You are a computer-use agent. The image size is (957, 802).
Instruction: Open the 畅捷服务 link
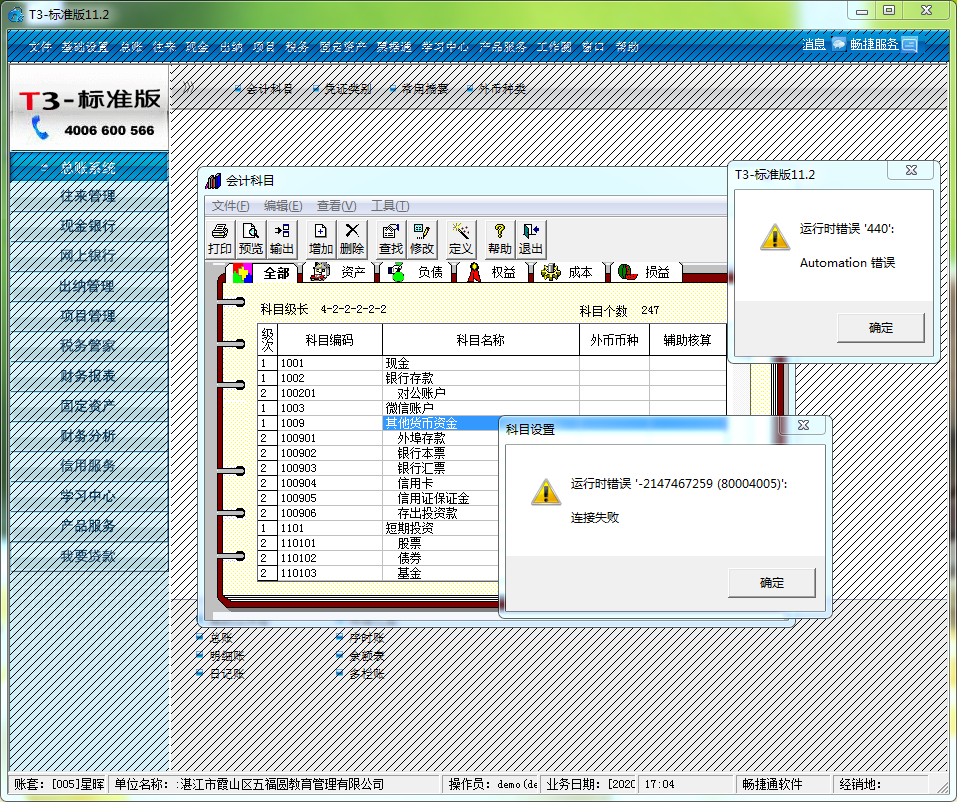874,44
